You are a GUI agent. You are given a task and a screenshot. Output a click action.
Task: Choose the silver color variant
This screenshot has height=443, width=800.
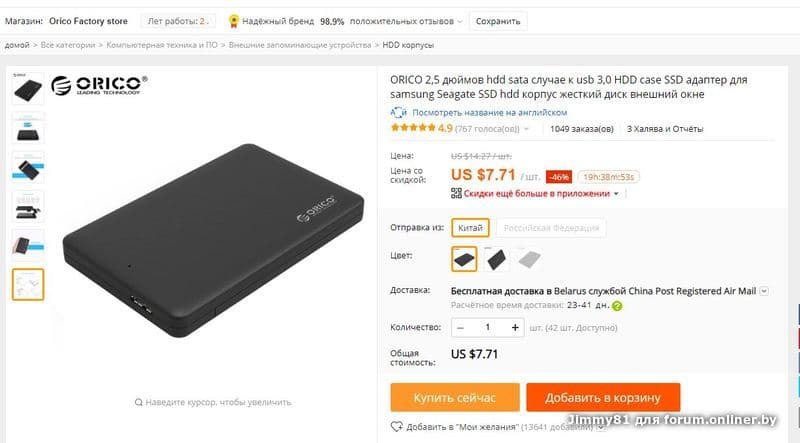(x=529, y=259)
